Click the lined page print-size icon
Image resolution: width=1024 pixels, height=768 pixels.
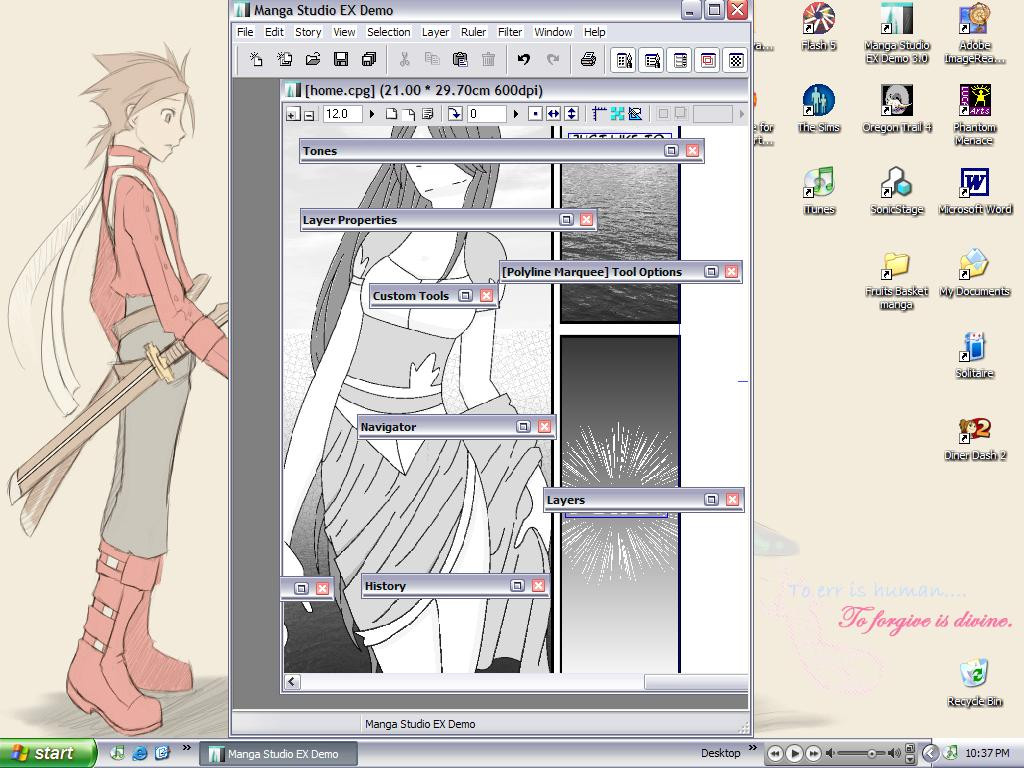pyautogui.click(x=427, y=114)
